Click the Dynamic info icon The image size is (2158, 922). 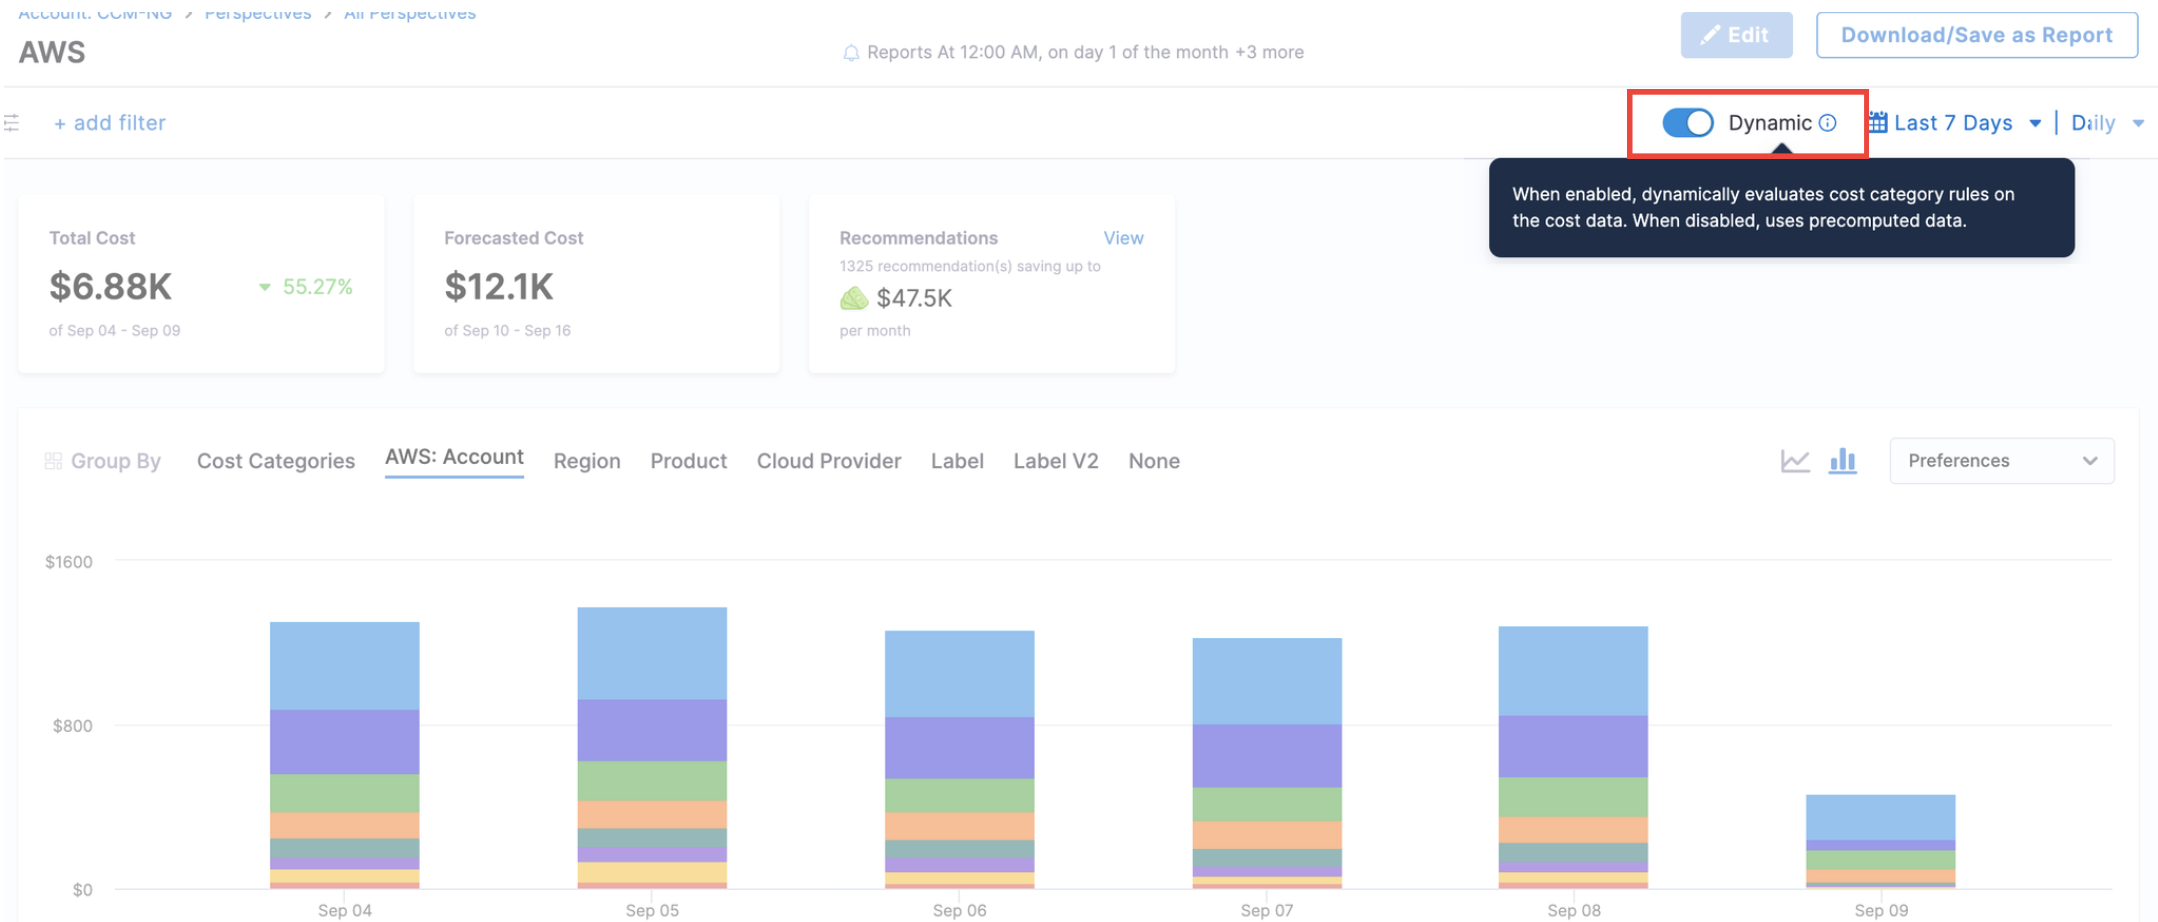click(1828, 123)
